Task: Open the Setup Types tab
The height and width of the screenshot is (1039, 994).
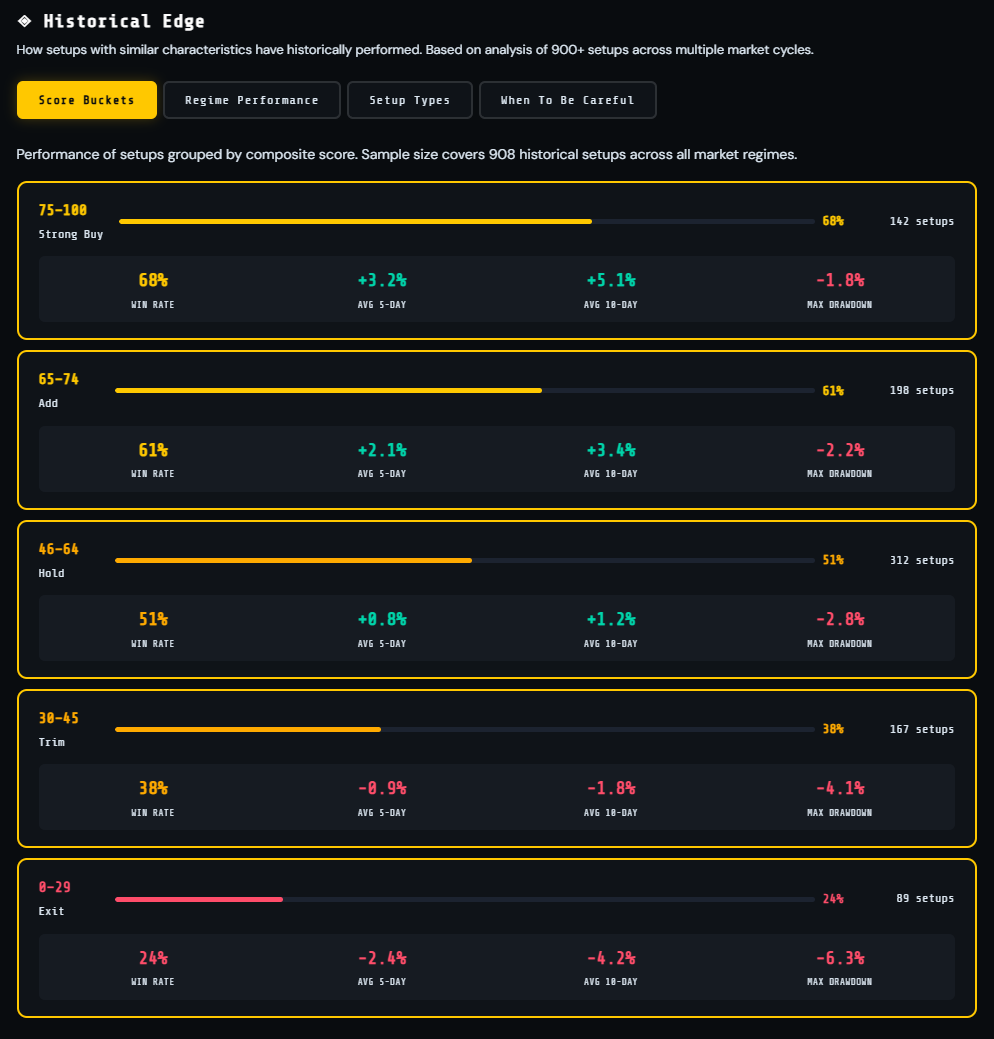Action: click(x=410, y=100)
